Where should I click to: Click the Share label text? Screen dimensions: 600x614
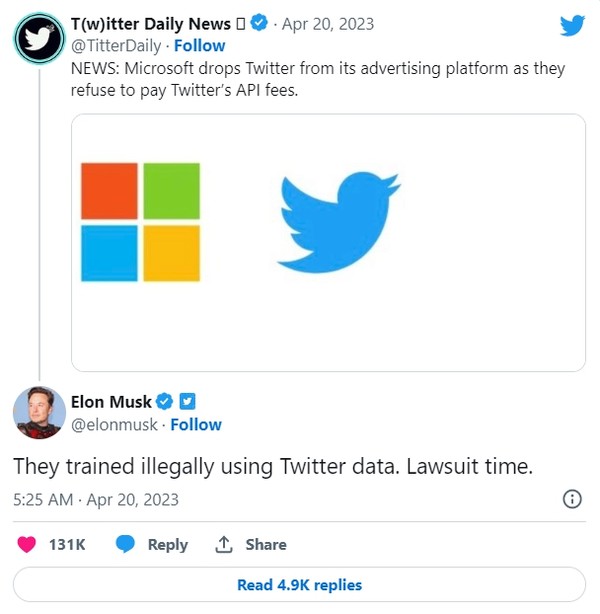[x=266, y=544]
